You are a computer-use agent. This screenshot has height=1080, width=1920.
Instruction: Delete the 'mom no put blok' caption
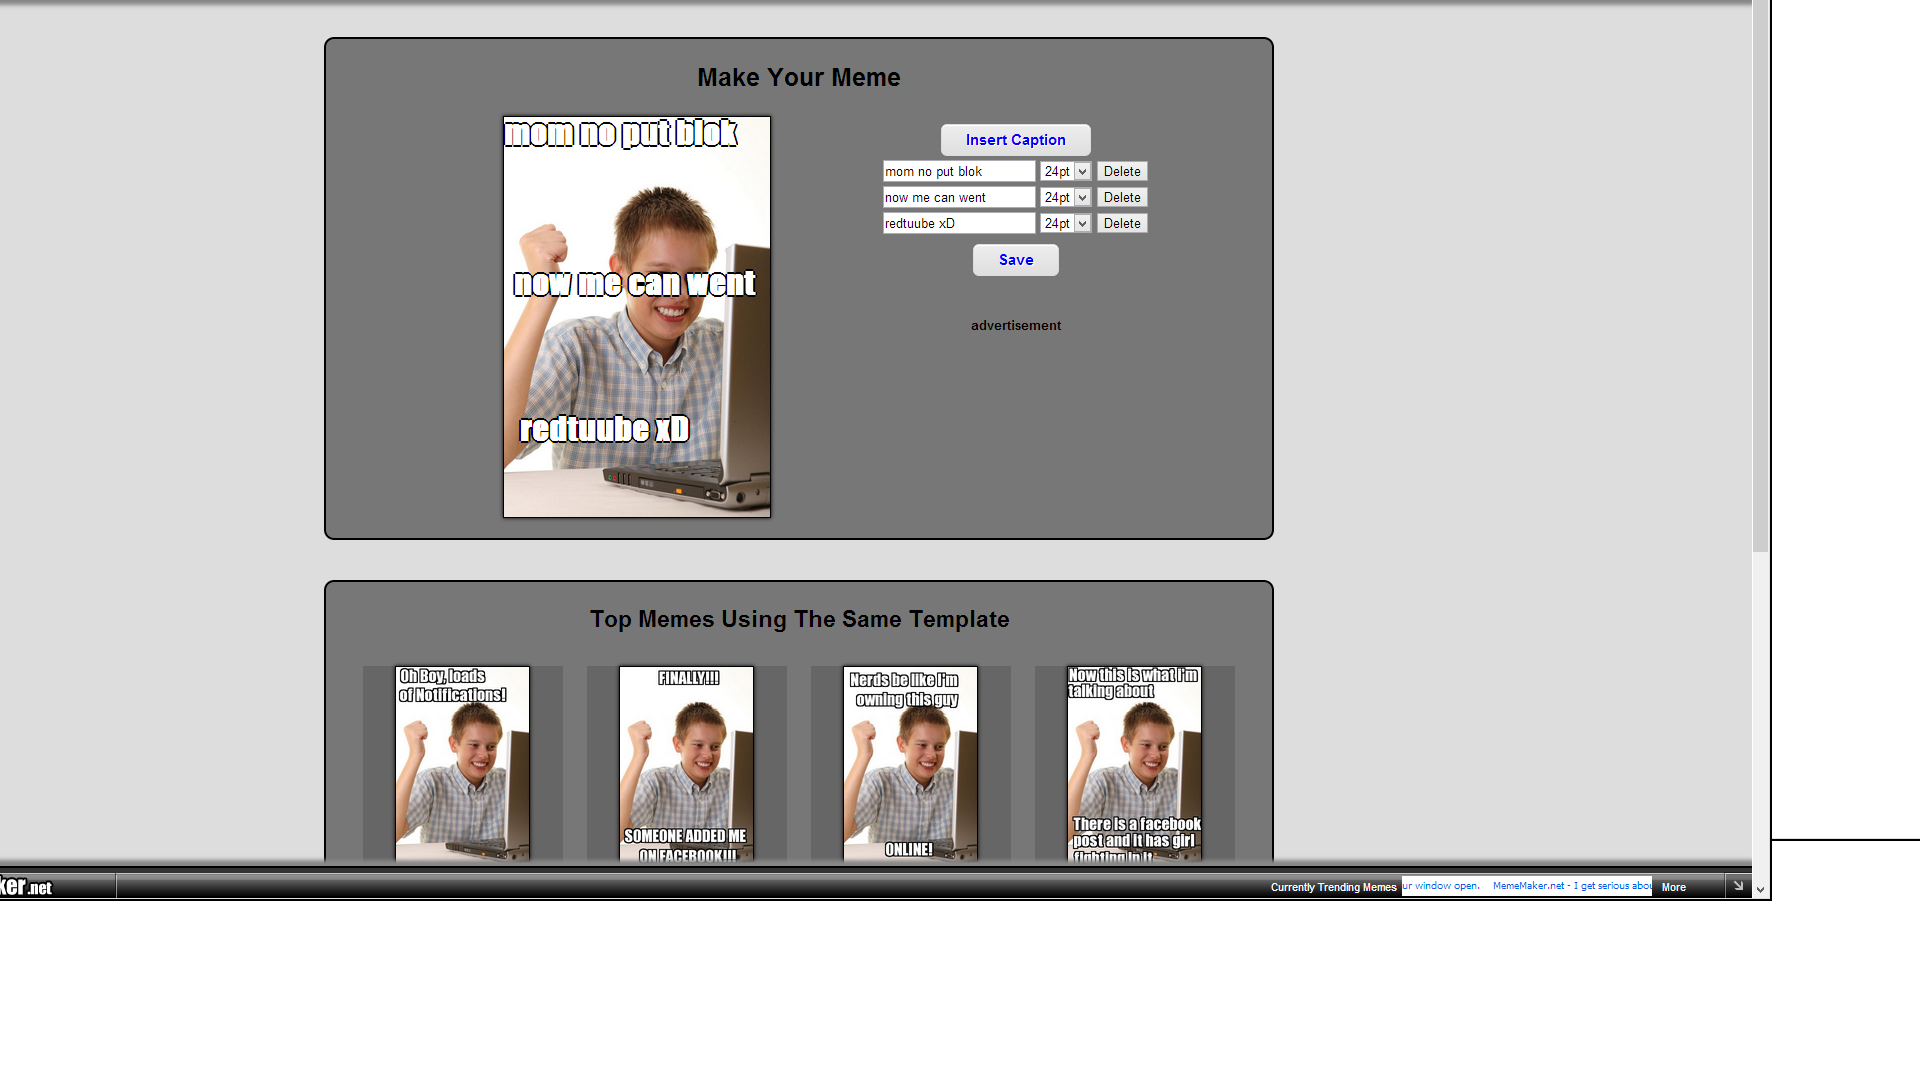1122,172
